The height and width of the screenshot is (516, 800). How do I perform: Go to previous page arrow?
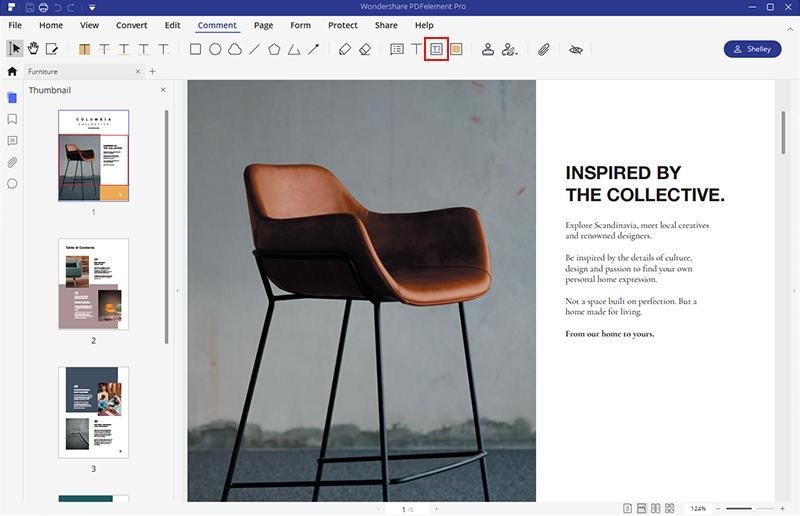(x=378, y=509)
